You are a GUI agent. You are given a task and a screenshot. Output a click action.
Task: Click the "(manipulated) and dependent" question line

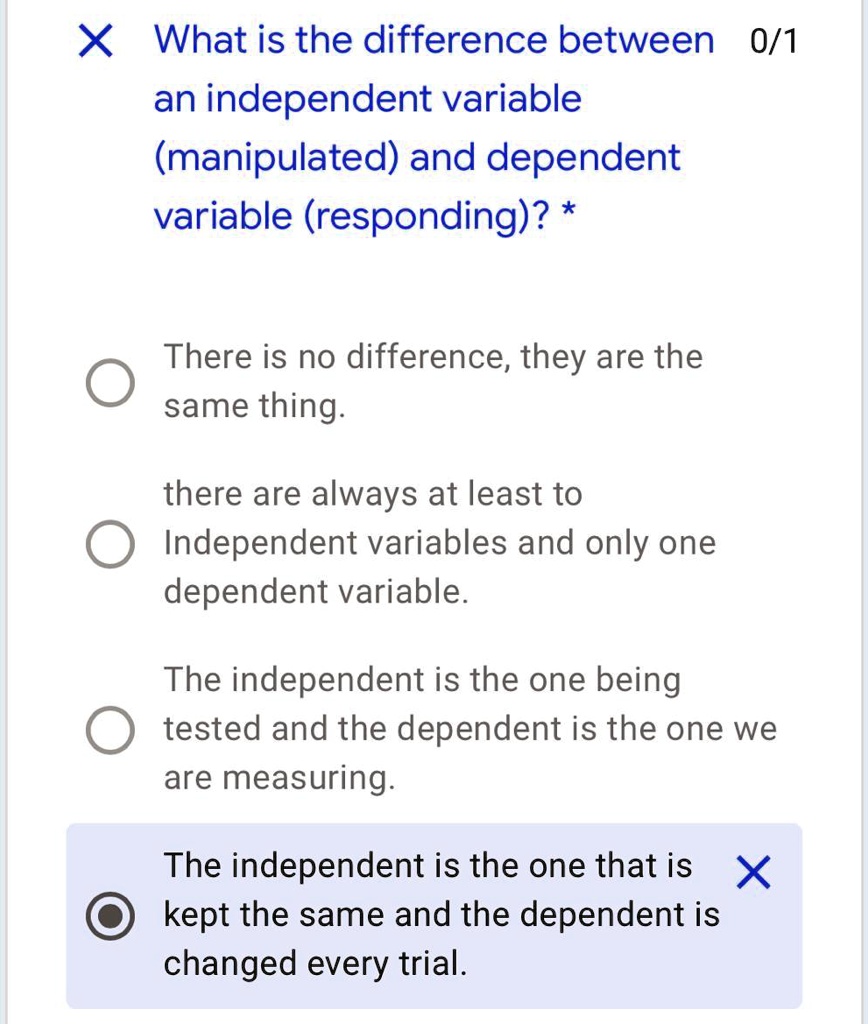(x=417, y=158)
